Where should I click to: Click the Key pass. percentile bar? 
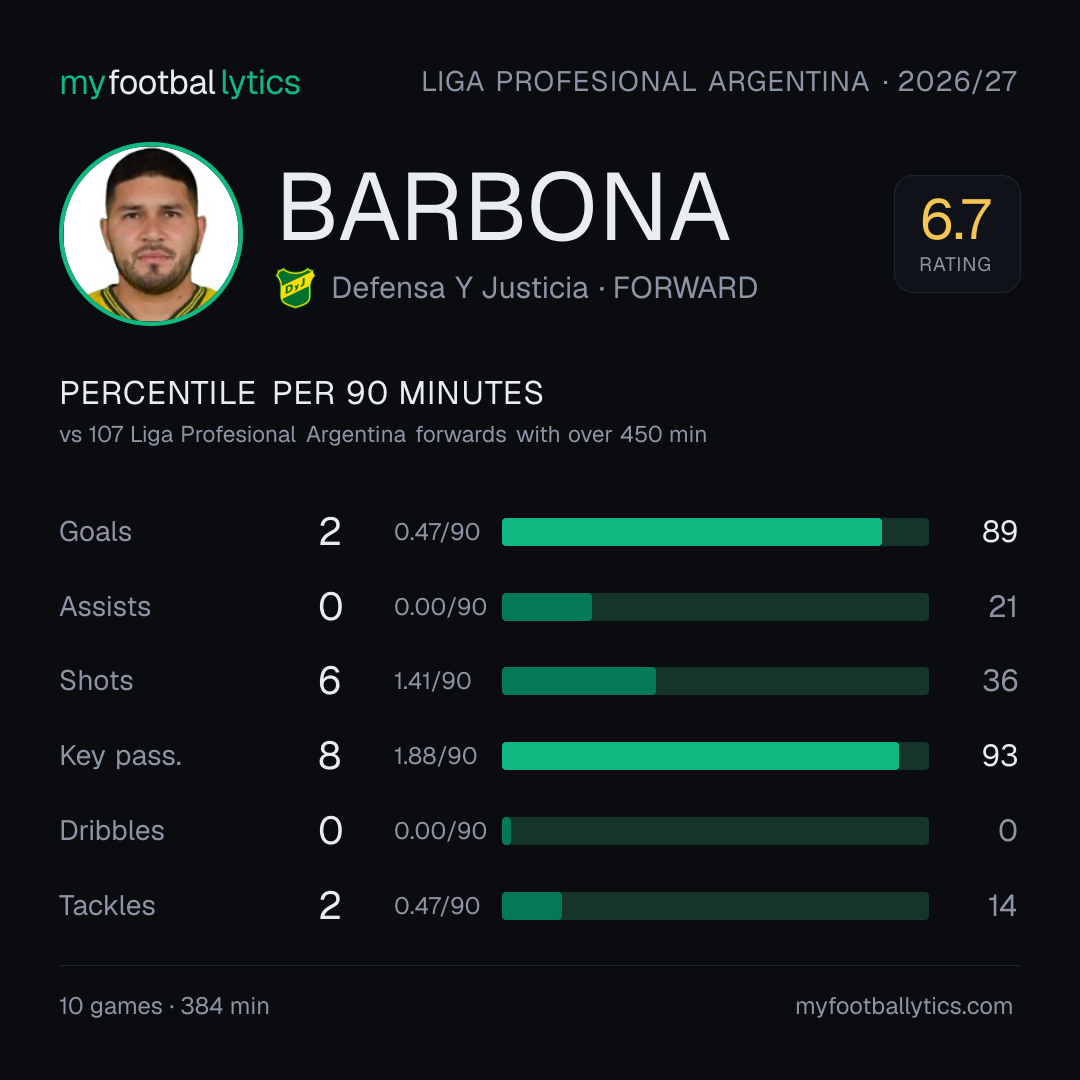[715, 756]
